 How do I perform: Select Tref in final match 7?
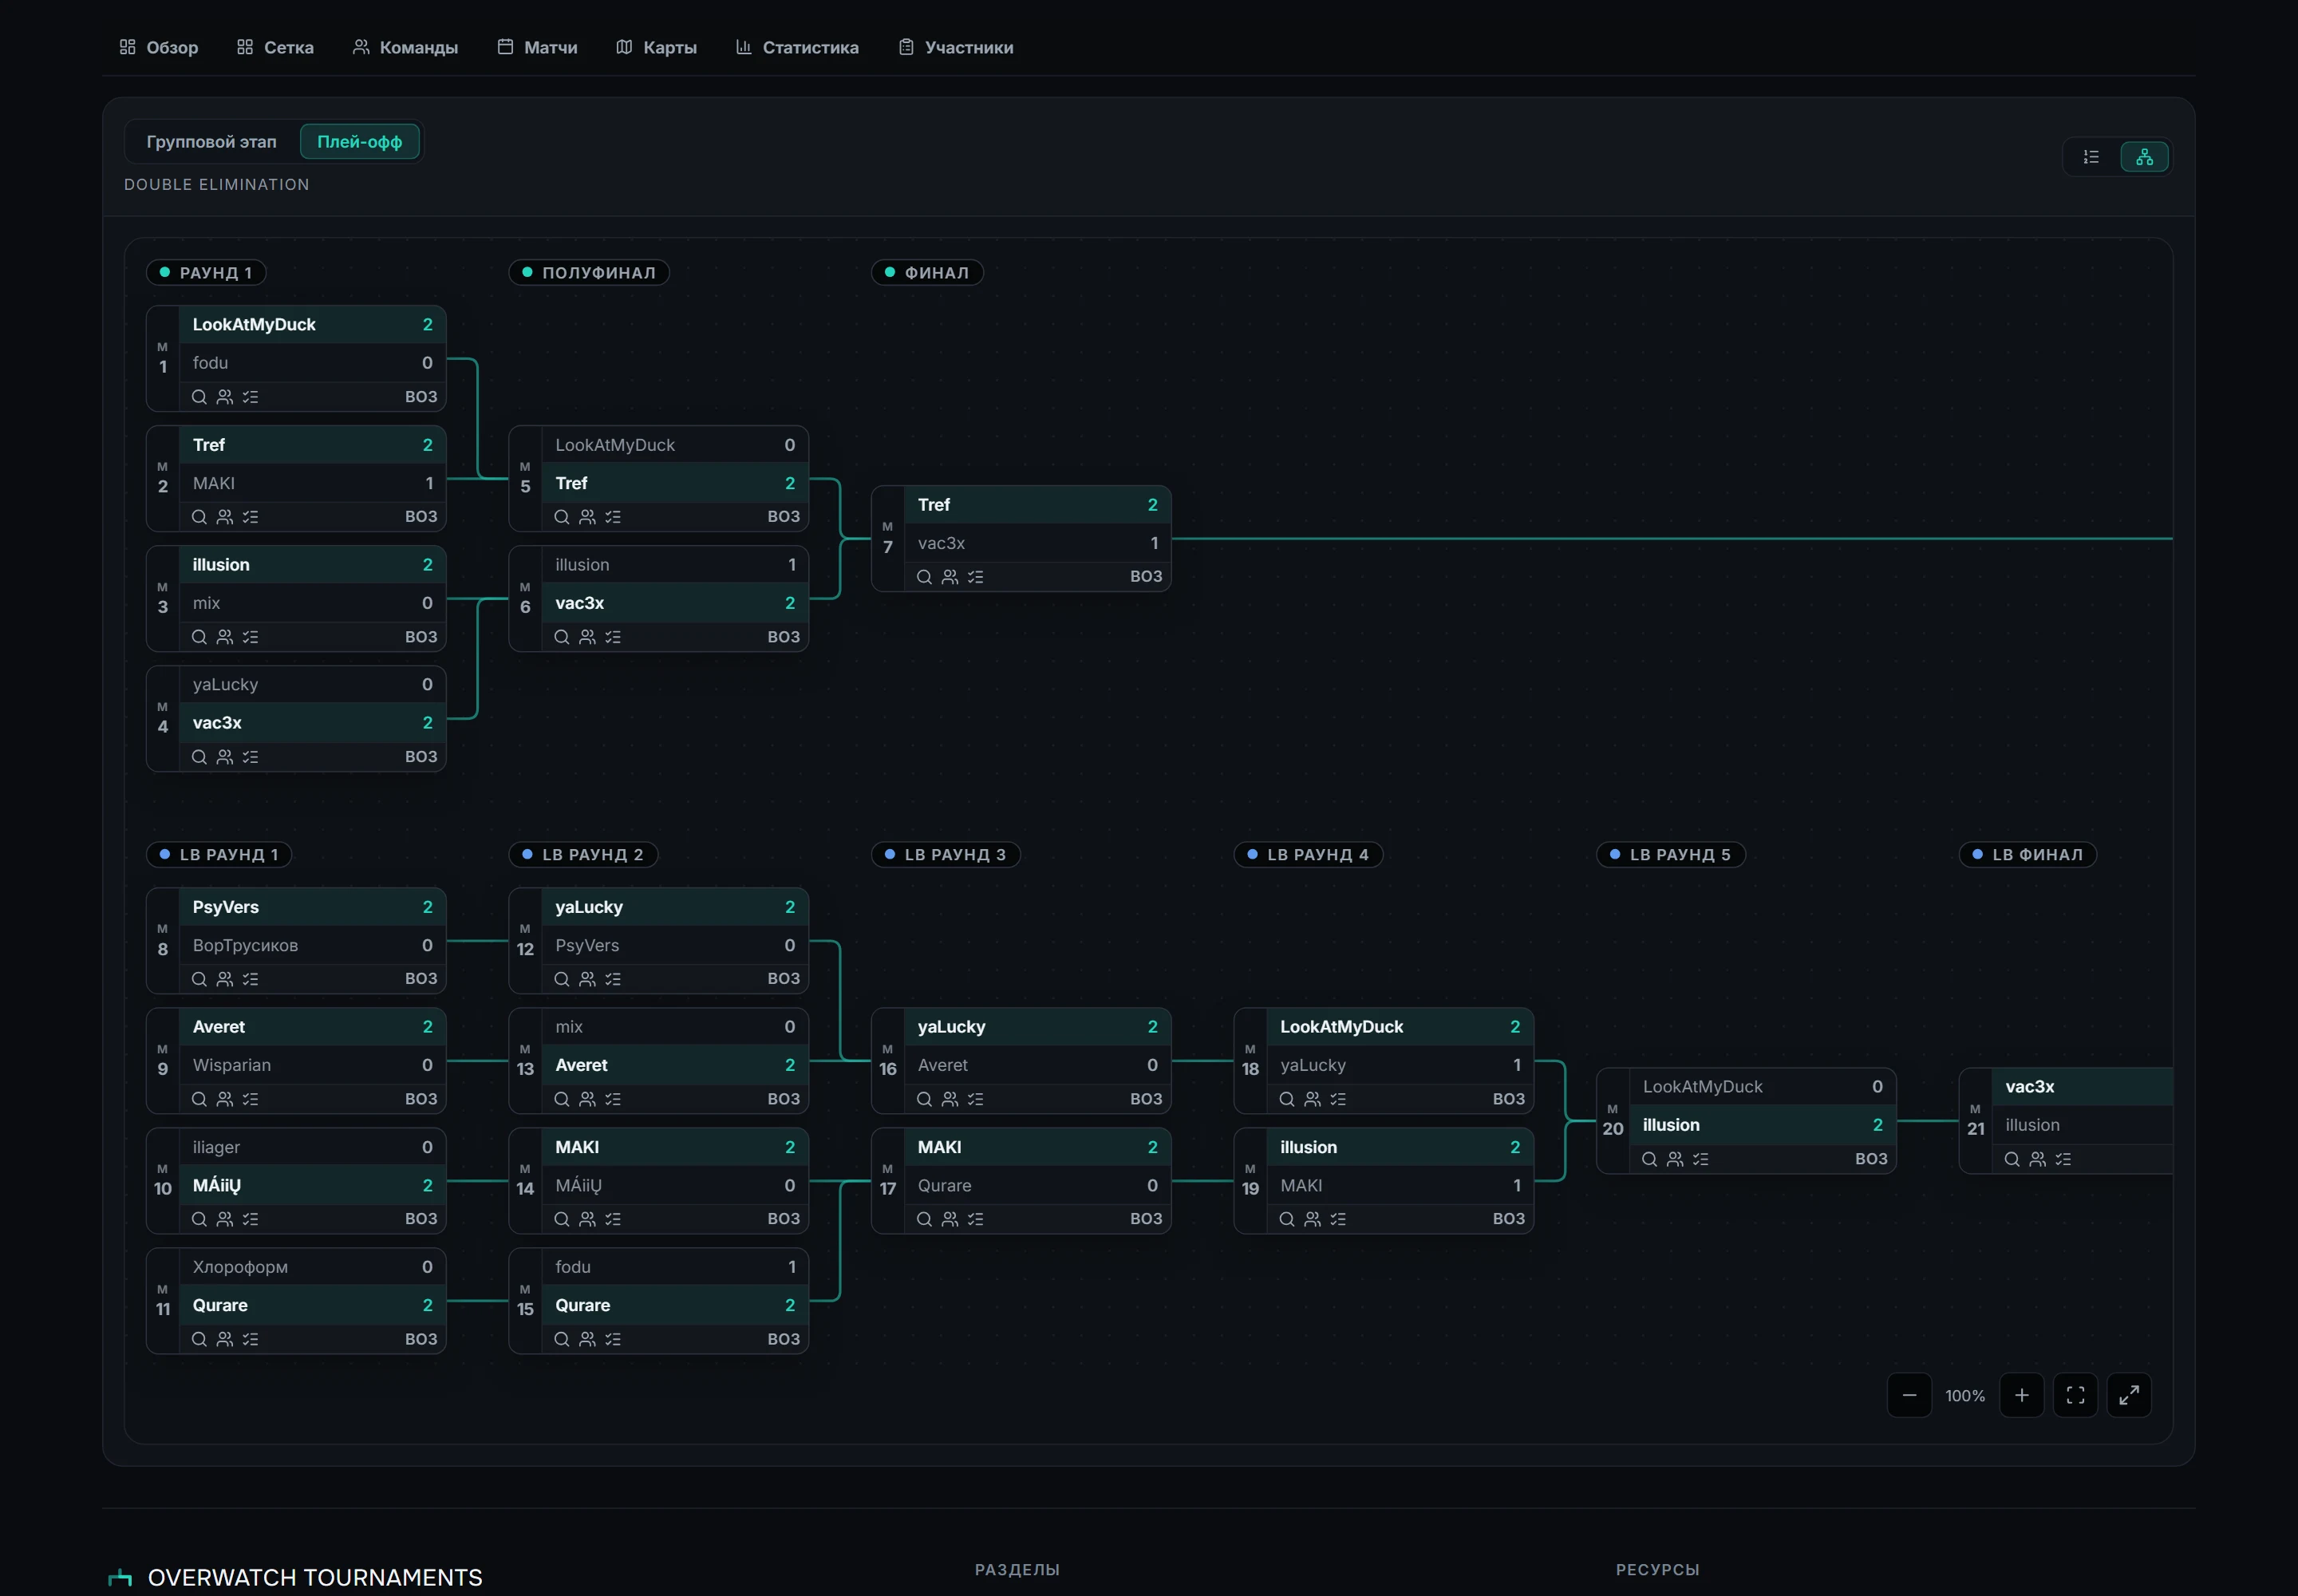click(x=1037, y=505)
